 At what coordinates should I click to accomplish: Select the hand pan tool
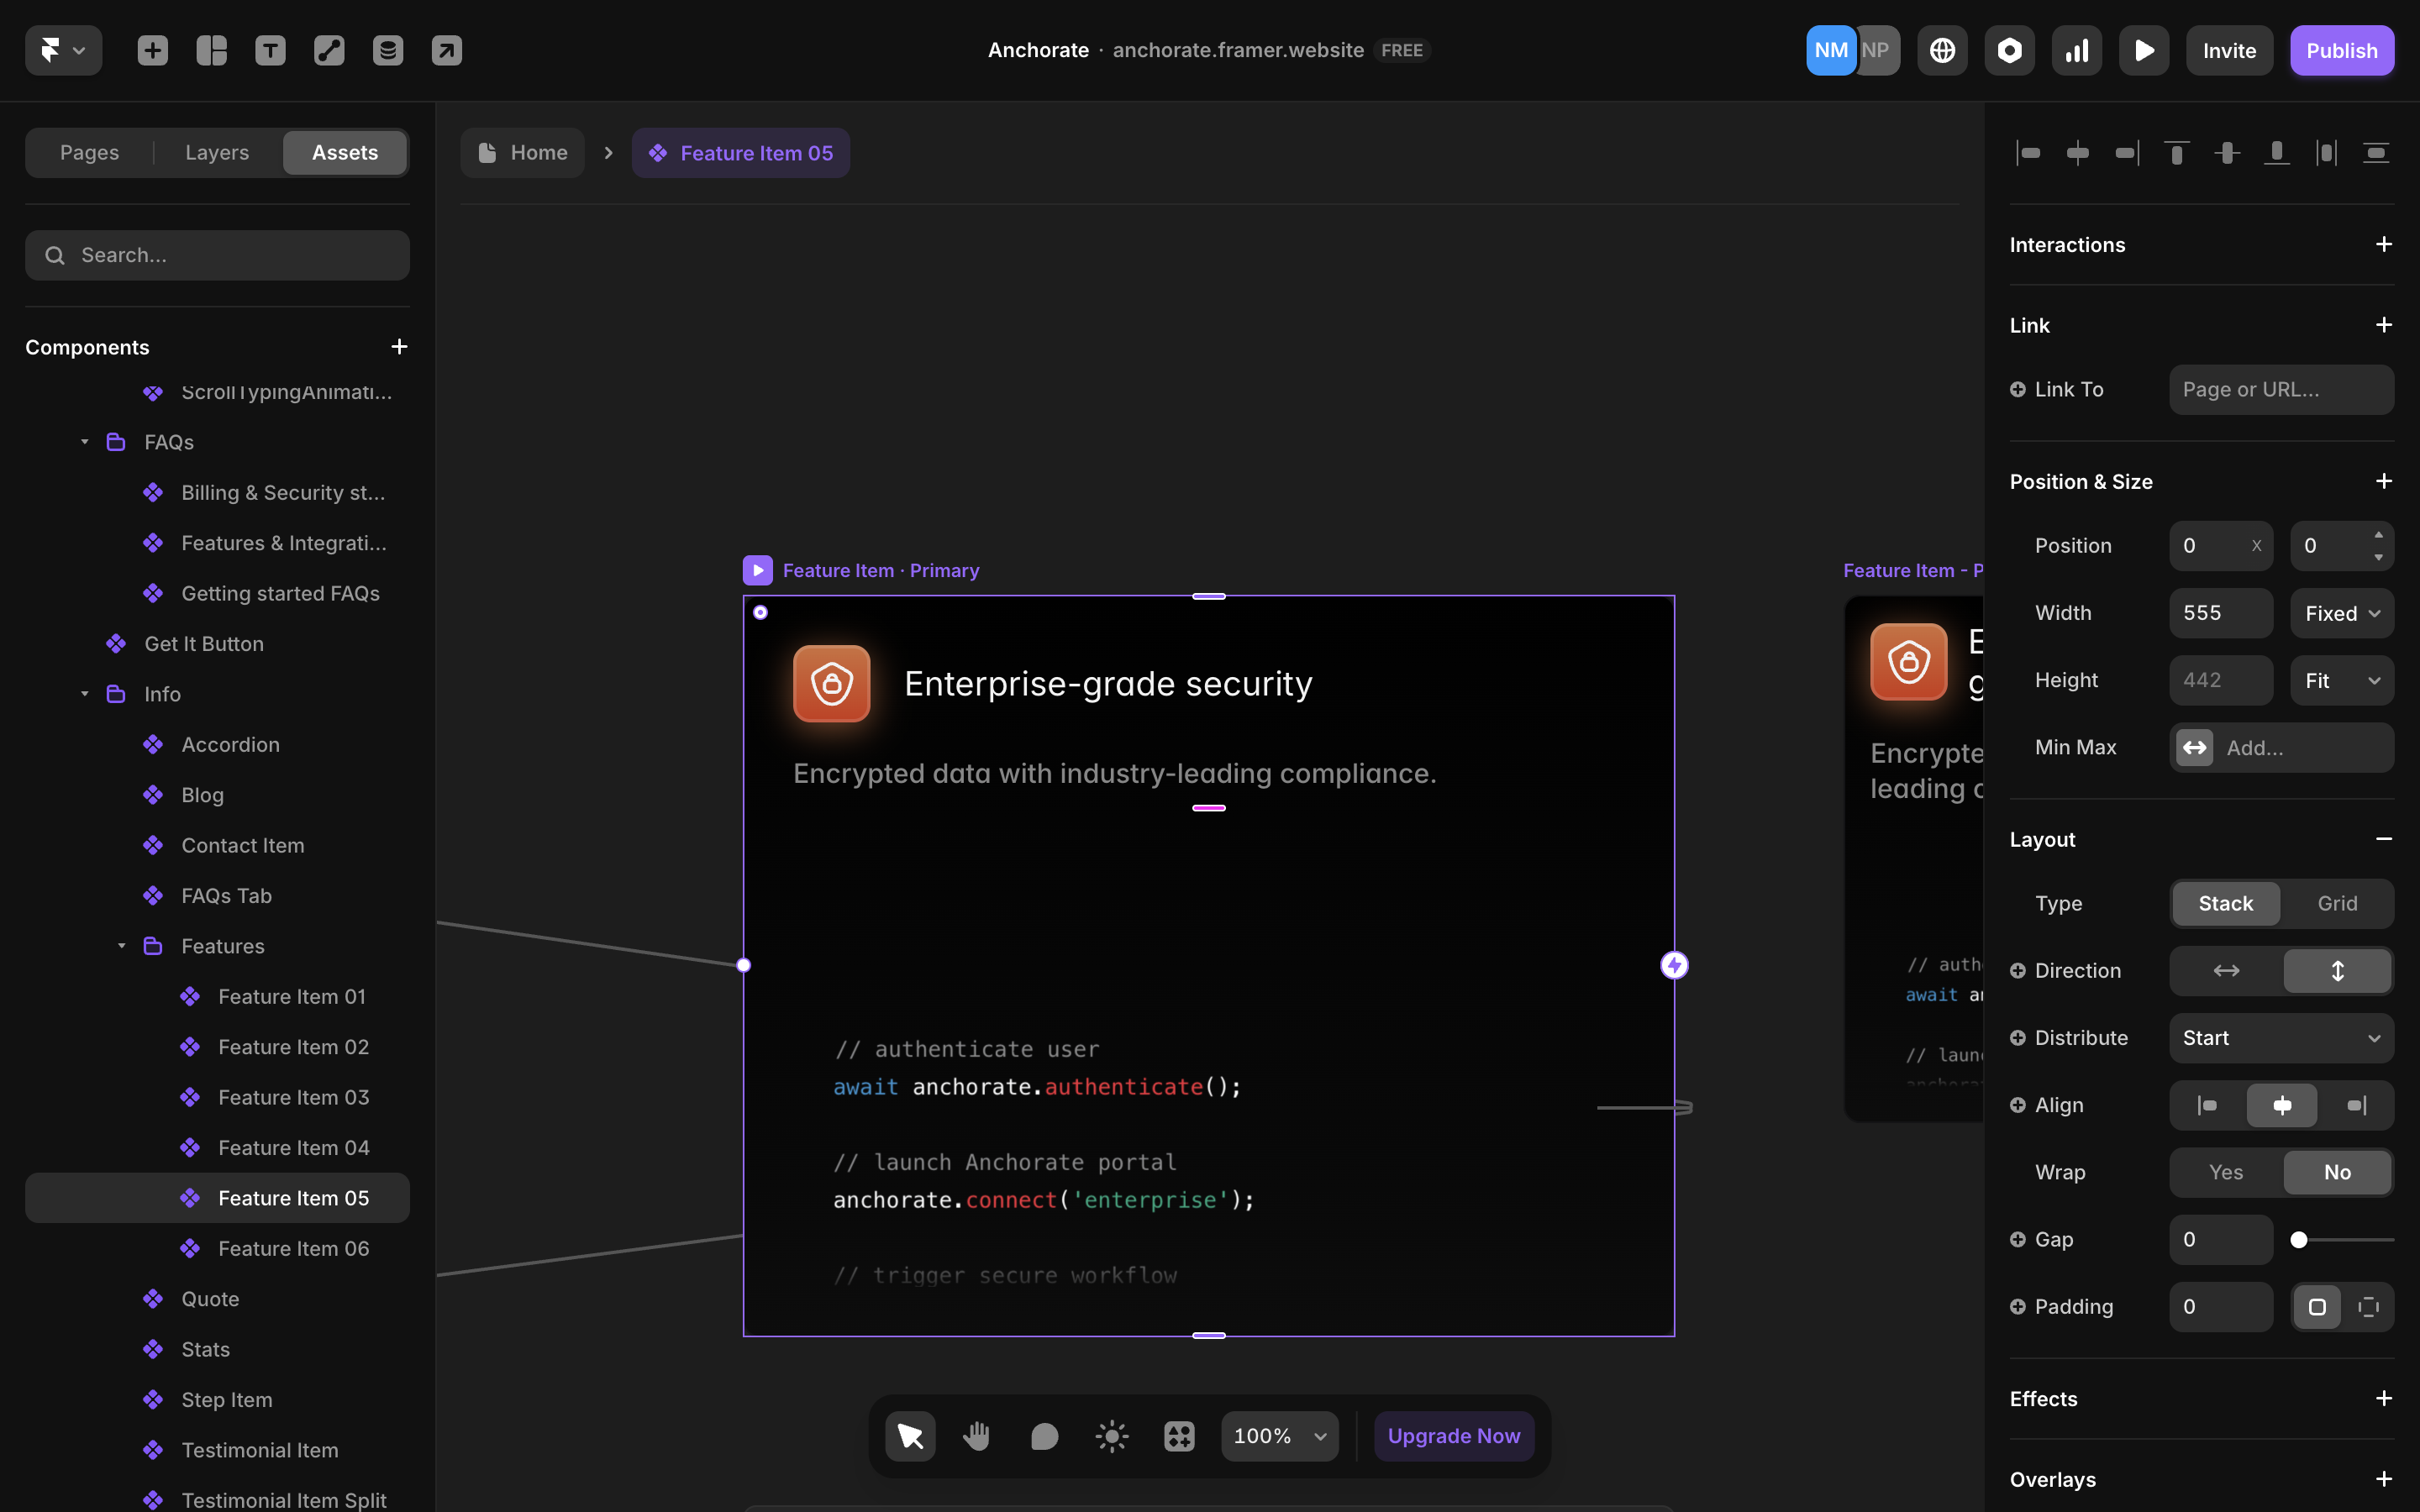[976, 1436]
